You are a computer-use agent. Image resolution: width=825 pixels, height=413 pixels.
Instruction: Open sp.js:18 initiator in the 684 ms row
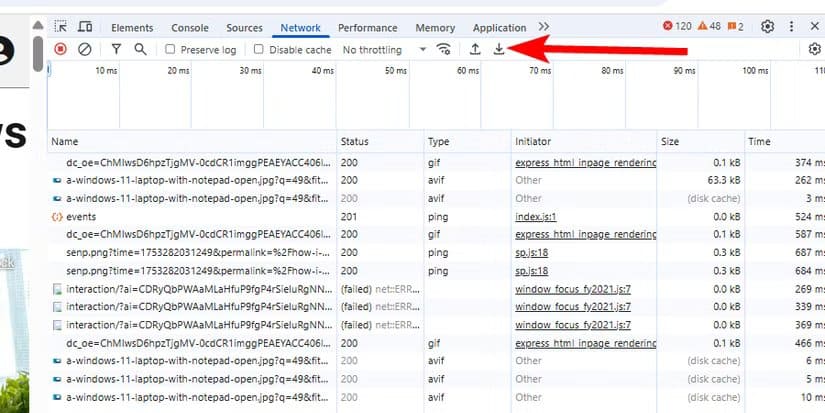531,271
